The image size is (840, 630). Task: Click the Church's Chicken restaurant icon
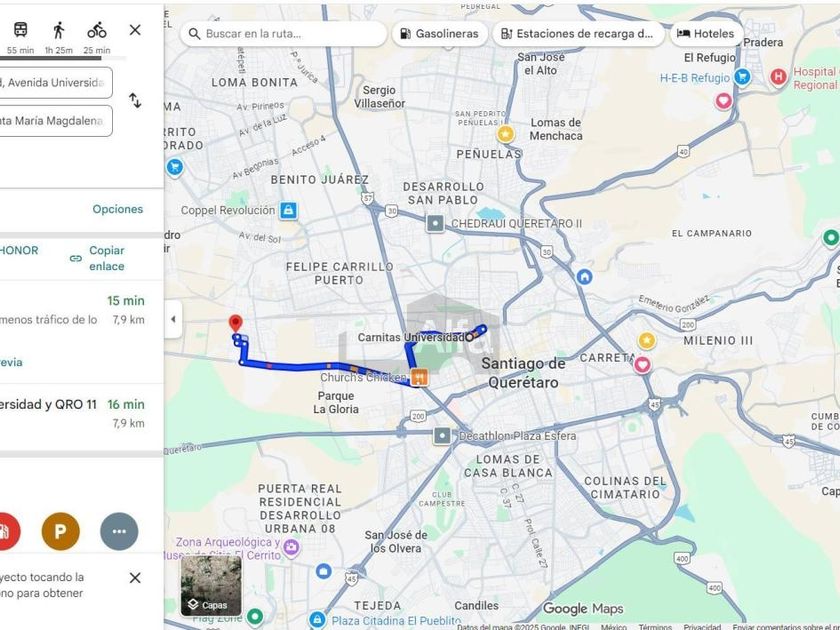pos(419,377)
